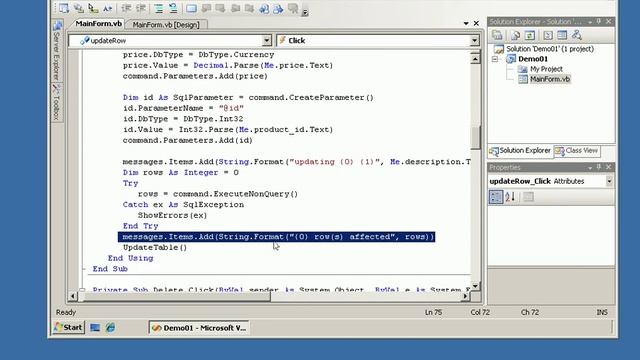Image resolution: width=640 pixels, height=360 pixels.
Task: Click View Designer icon in Solution Explorer
Action: tap(562, 36)
